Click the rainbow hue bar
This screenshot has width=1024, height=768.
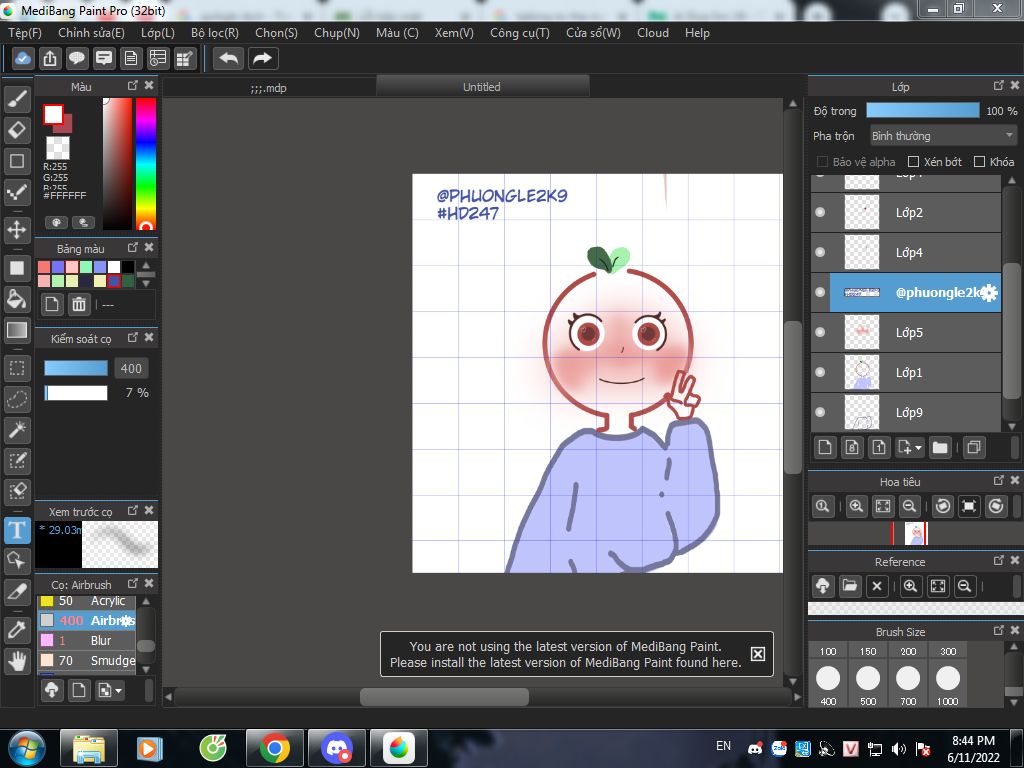pyautogui.click(x=146, y=163)
